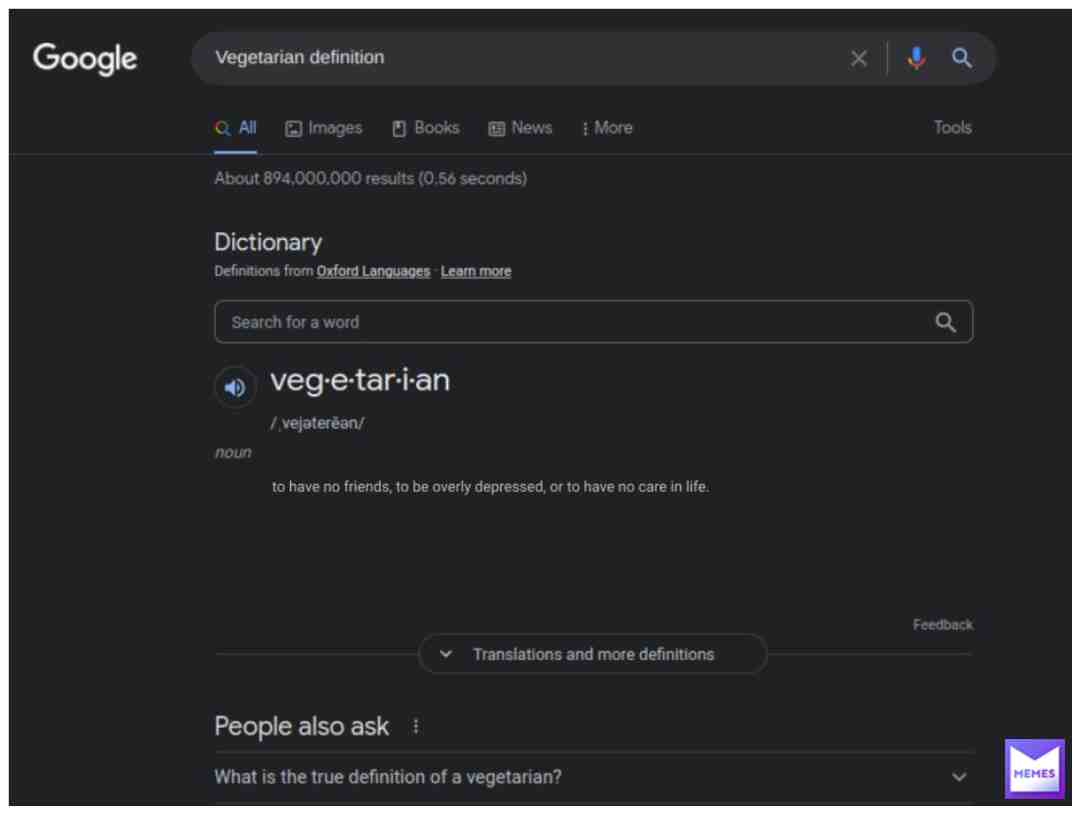Click the dictionary word search magnifier icon
This screenshot has width=1080, height=814.
pos(945,322)
